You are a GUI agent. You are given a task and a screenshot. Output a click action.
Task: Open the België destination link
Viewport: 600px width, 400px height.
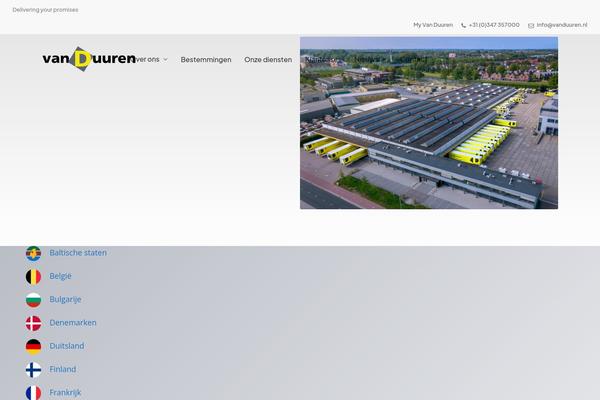(60, 276)
